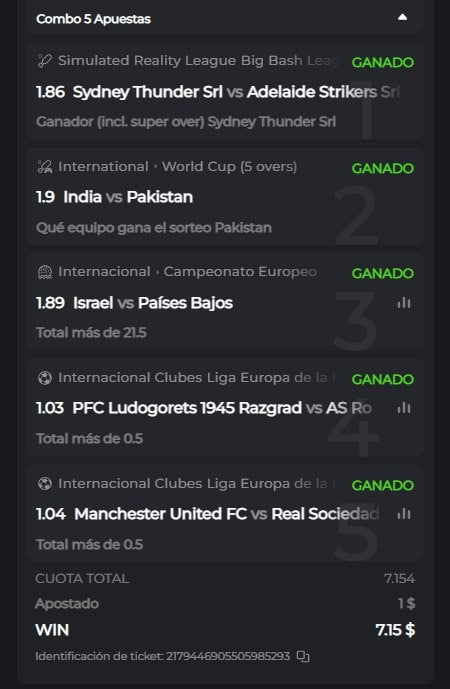This screenshot has width=450, height=689.
Task: Click the World Cup (5 overs) league label
Action: coord(229,167)
